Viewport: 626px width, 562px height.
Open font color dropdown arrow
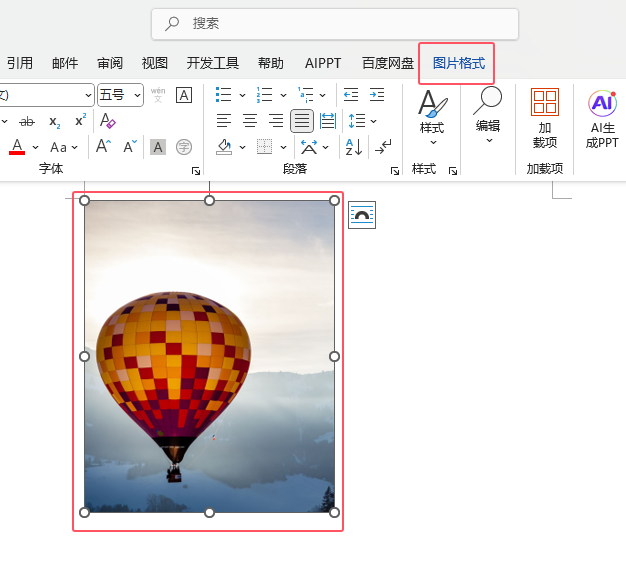tap(36, 147)
